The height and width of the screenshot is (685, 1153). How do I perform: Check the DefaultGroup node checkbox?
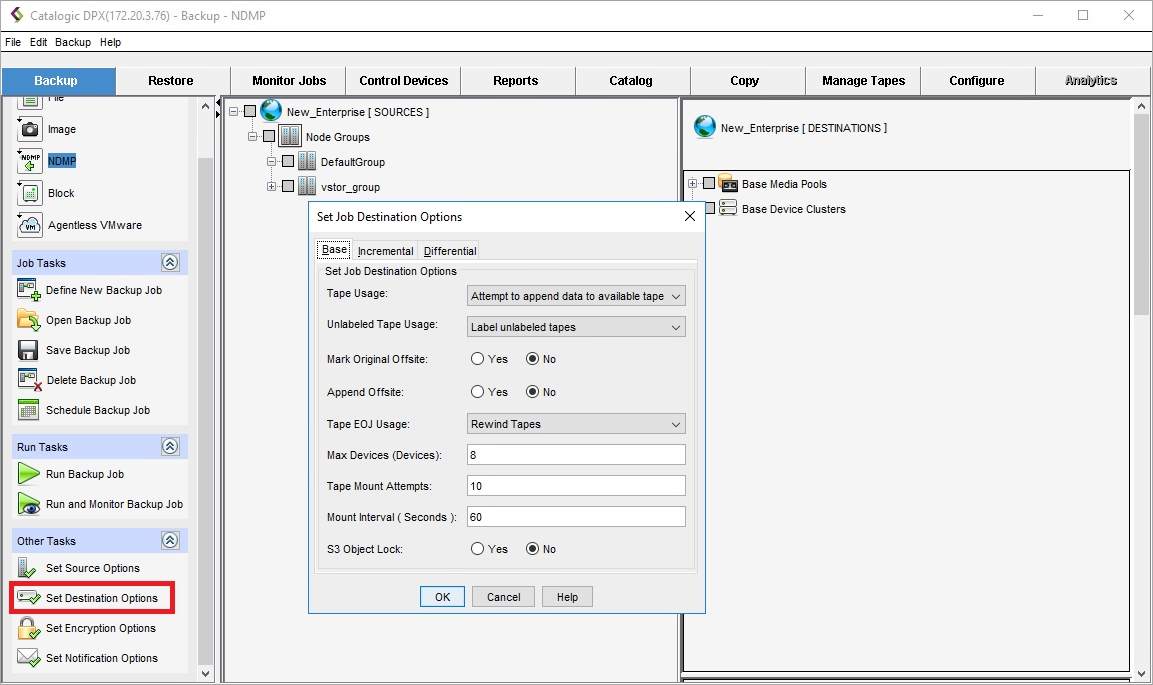tap(288, 162)
